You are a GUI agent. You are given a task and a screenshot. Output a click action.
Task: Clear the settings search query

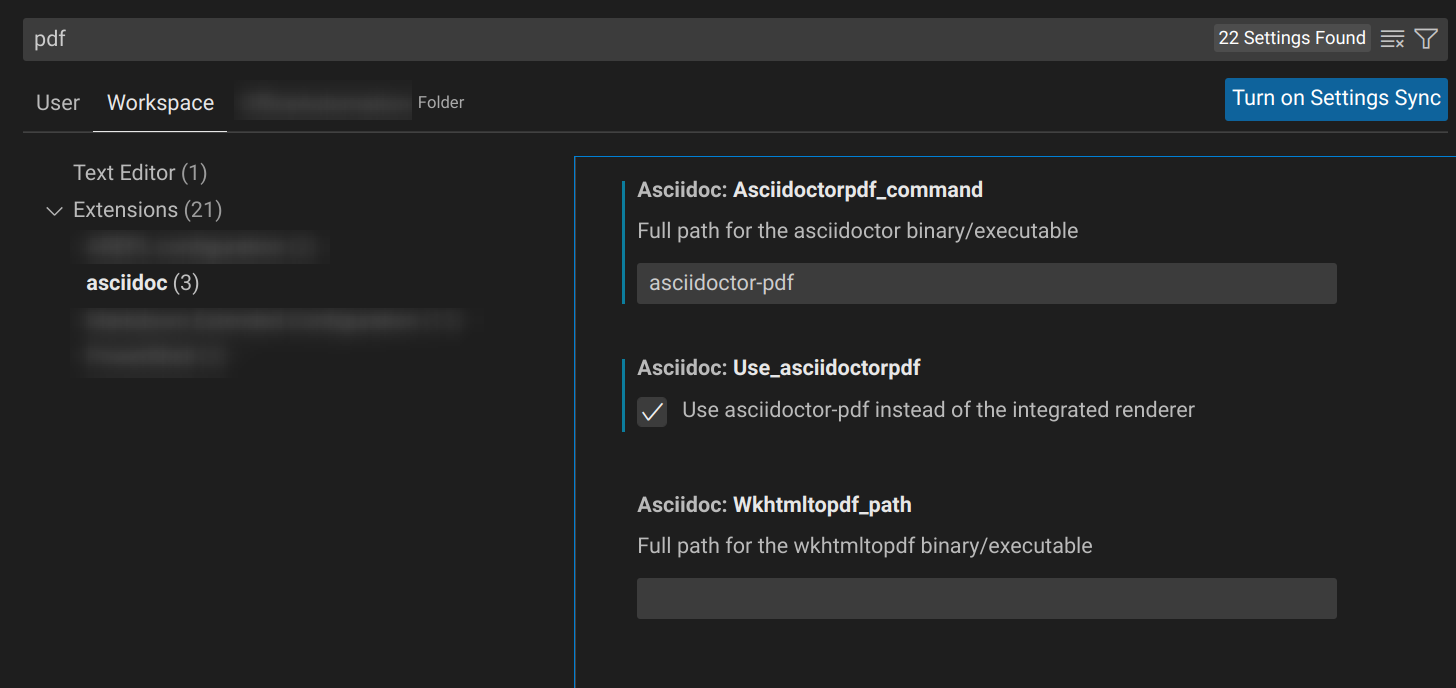coord(1392,38)
